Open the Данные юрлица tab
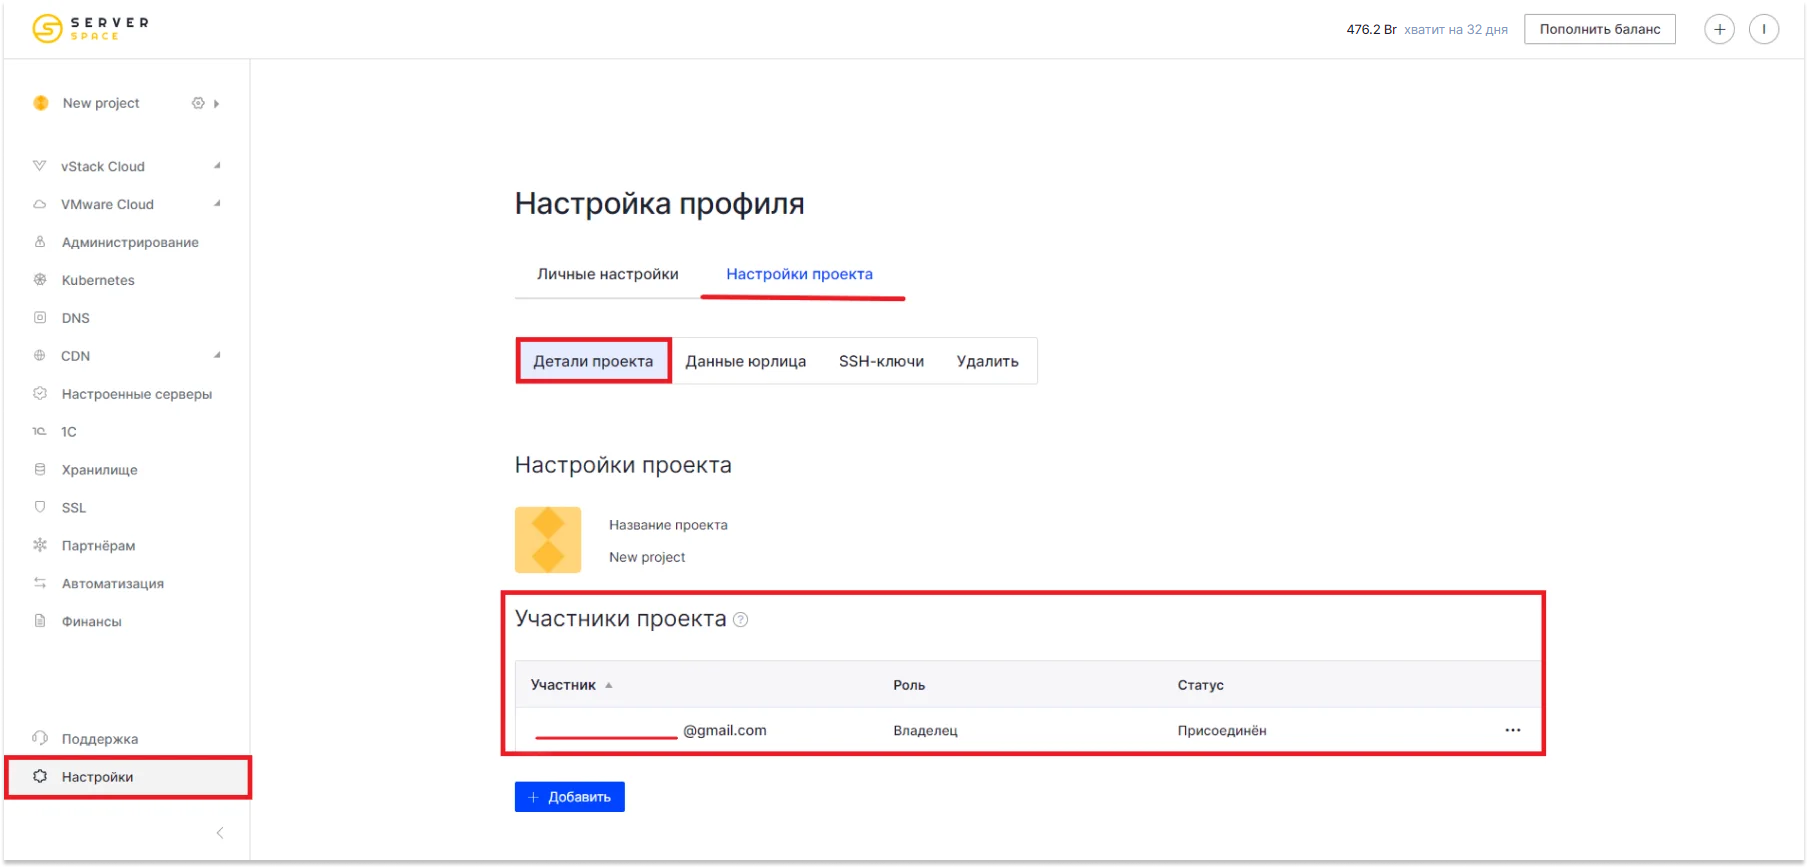The width and height of the screenshot is (1808, 868). coord(746,361)
